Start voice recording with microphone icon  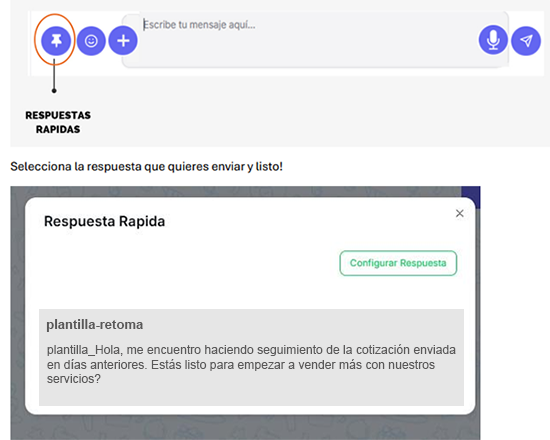pyautogui.click(x=493, y=40)
